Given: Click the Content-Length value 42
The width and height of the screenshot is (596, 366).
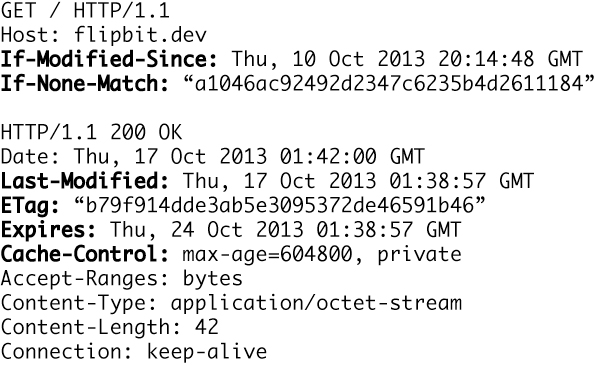Looking at the screenshot, I should [207, 327].
